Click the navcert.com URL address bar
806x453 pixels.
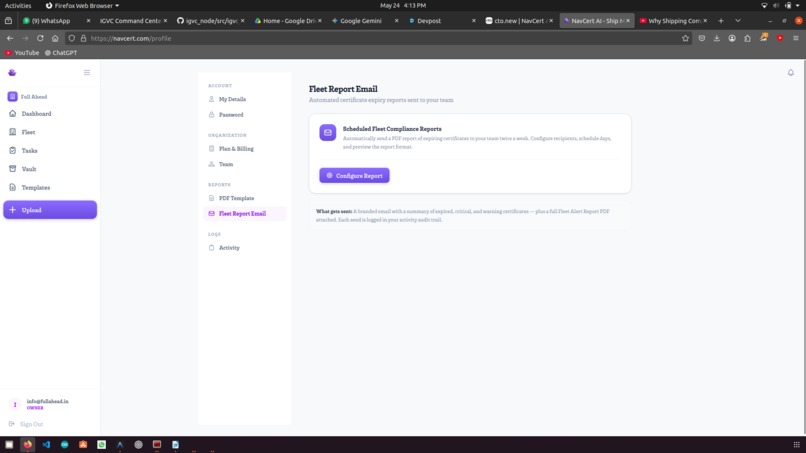380,38
